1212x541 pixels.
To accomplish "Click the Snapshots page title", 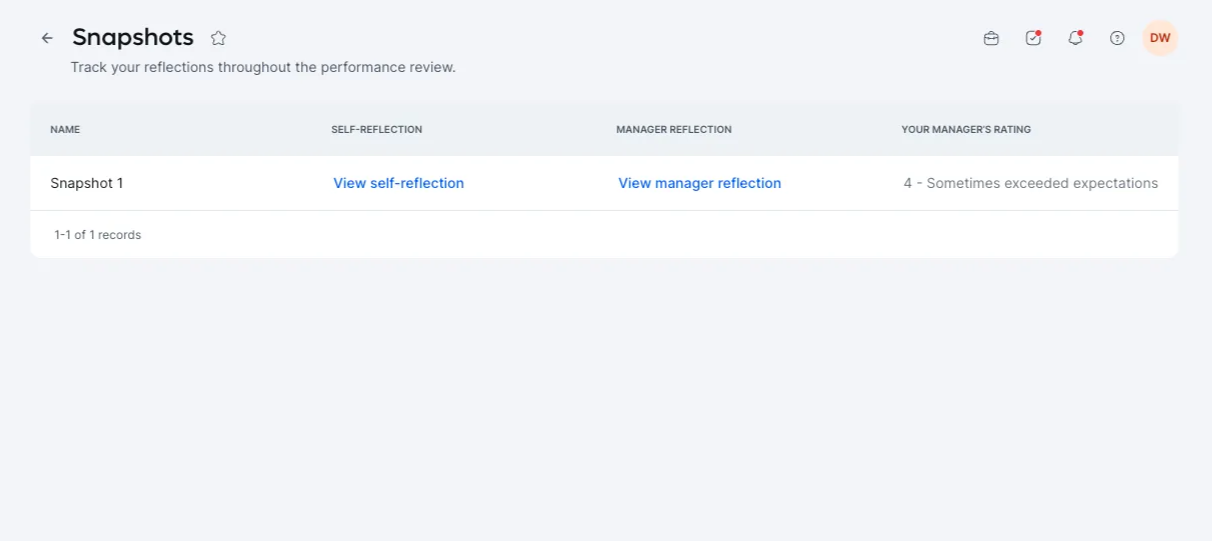I will (133, 37).
